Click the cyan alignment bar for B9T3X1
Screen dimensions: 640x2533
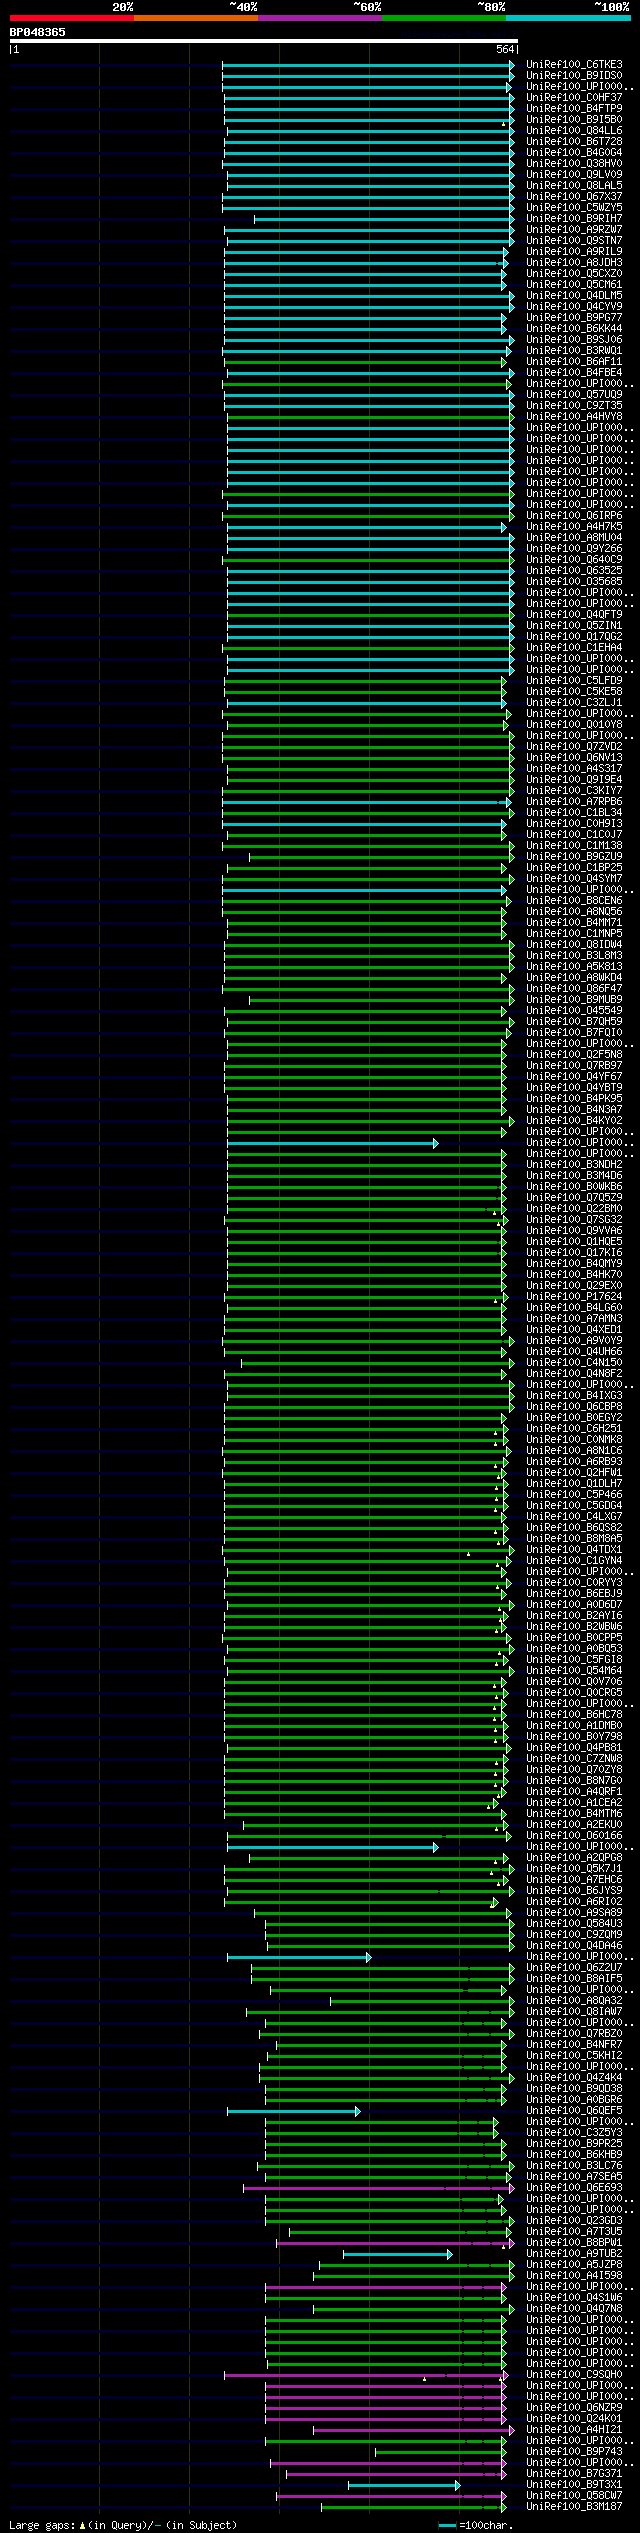404,2486
